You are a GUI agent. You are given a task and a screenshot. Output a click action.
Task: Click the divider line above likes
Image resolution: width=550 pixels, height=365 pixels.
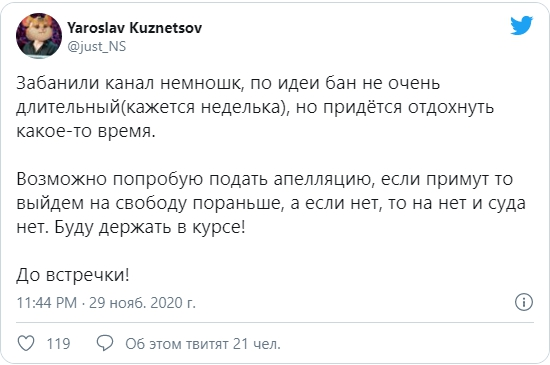point(275,322)
